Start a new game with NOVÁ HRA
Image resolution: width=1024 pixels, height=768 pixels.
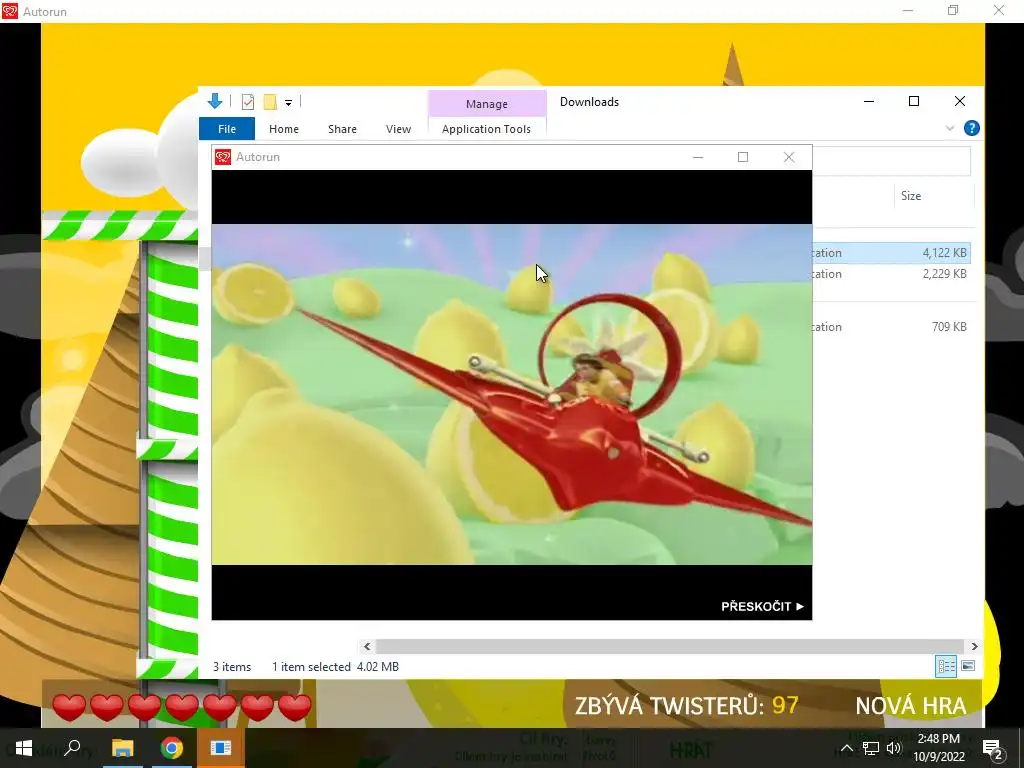910,706
